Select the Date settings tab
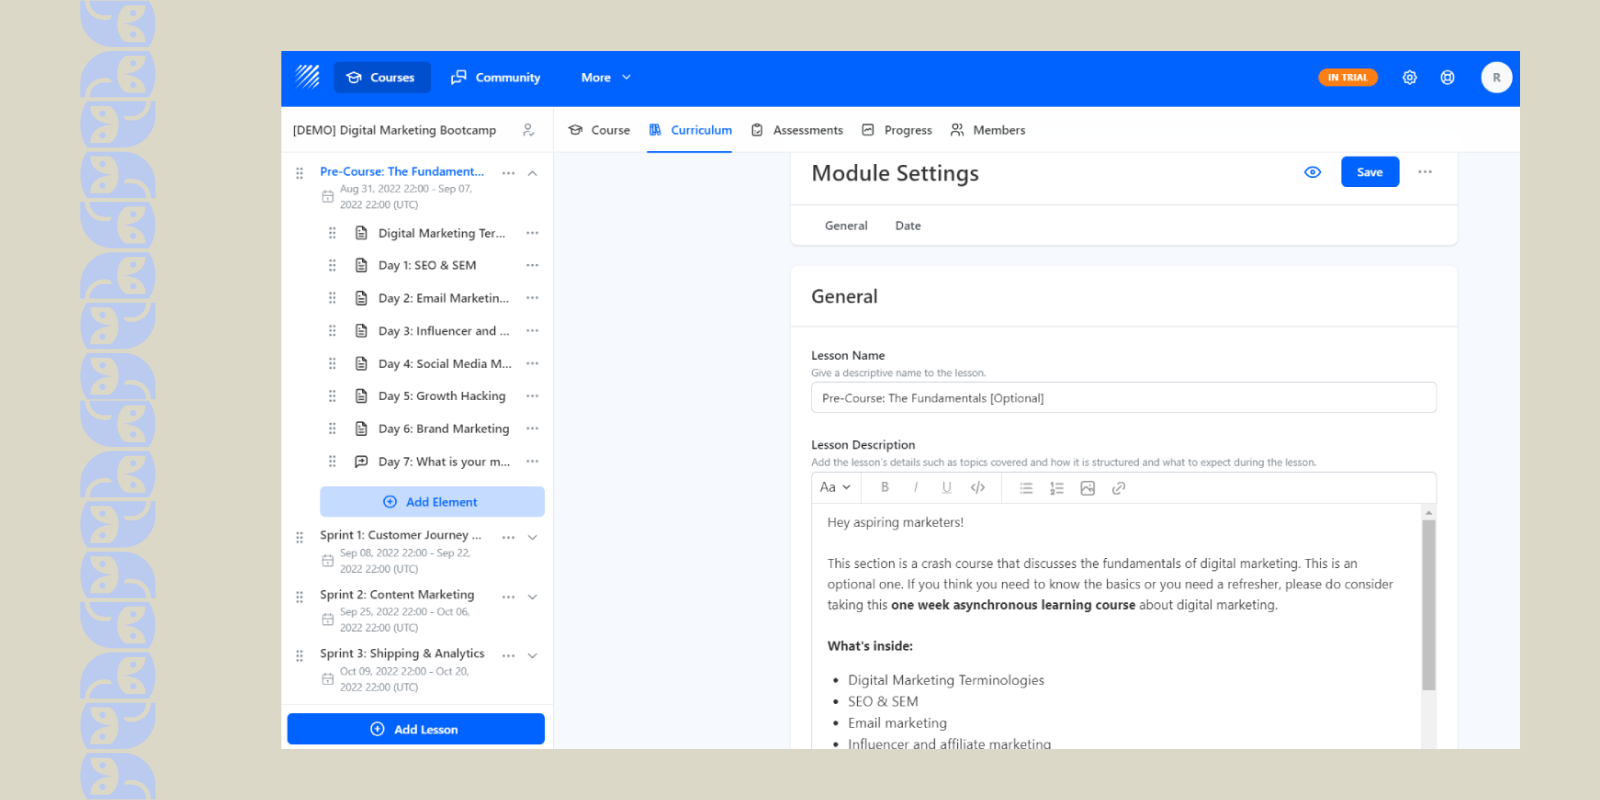The image size is (1600, 800). tap(908, 226)
